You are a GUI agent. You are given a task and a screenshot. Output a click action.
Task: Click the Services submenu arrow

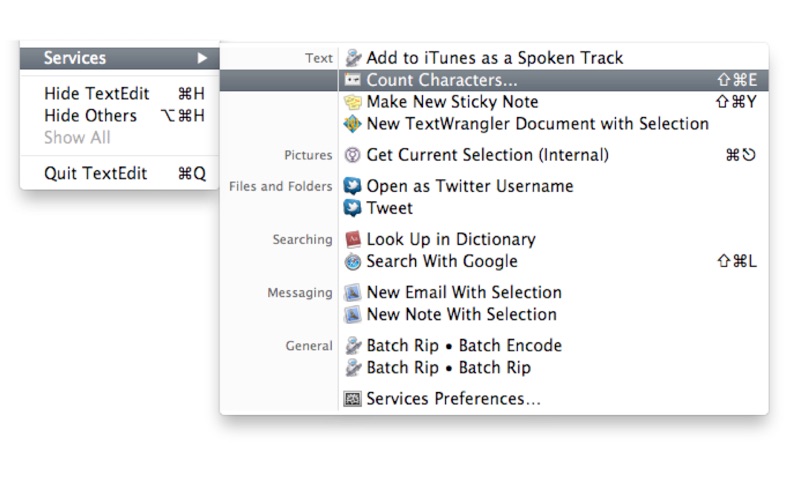tap(203, 58)
